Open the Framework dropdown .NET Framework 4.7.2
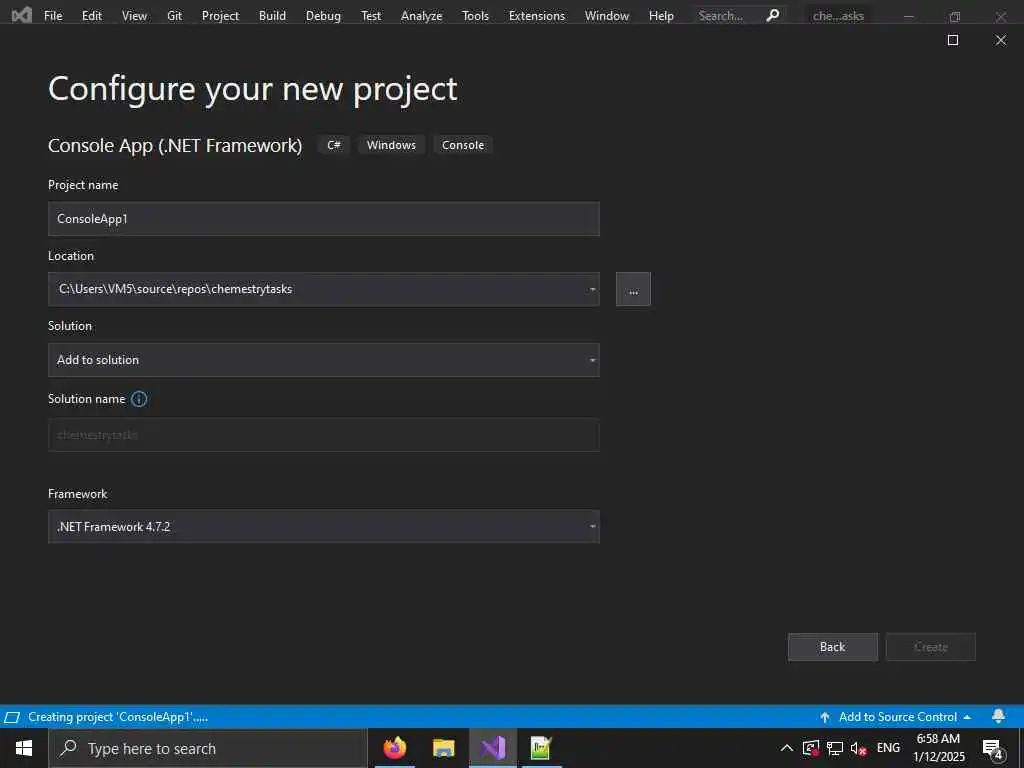 (324, 526)
